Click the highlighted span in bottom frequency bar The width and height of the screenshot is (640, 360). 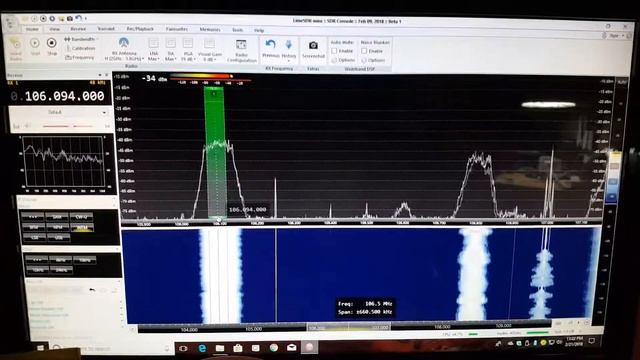pos(349,327)
